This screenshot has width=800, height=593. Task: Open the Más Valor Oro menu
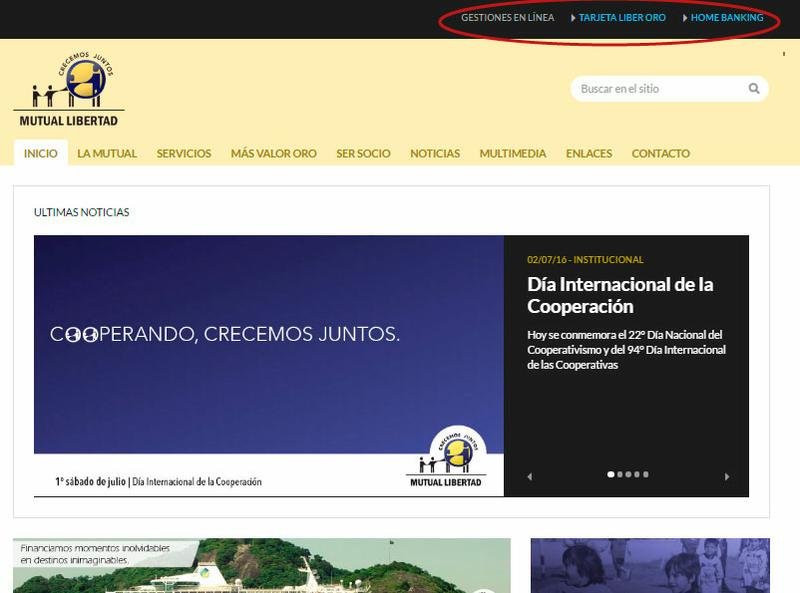273,153
